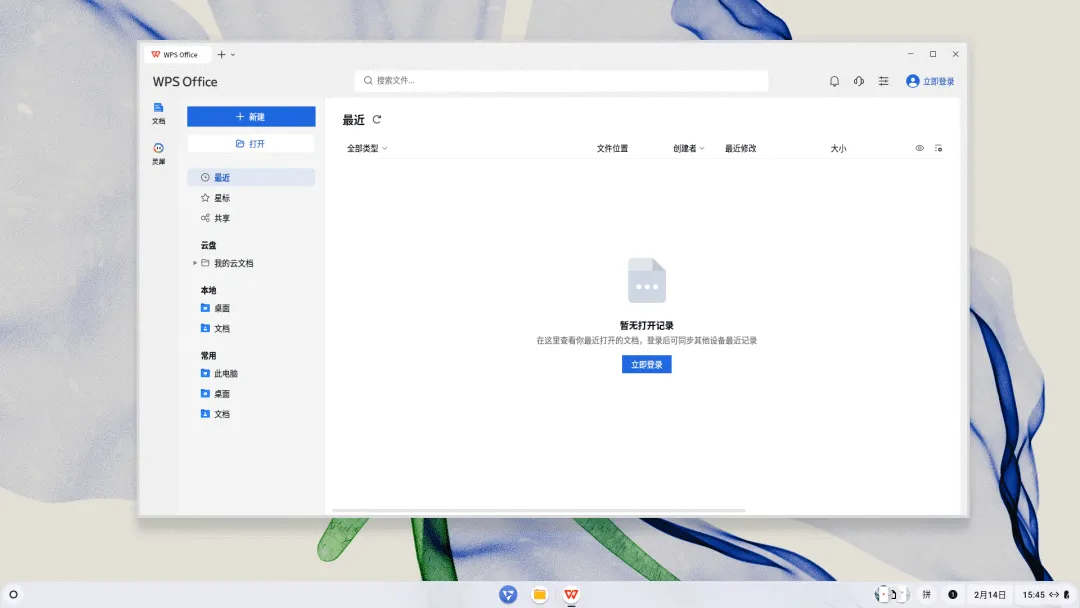Click 最近修改 column header
This screenshot has width=1080, height=608.
click(x=740, y=148)
